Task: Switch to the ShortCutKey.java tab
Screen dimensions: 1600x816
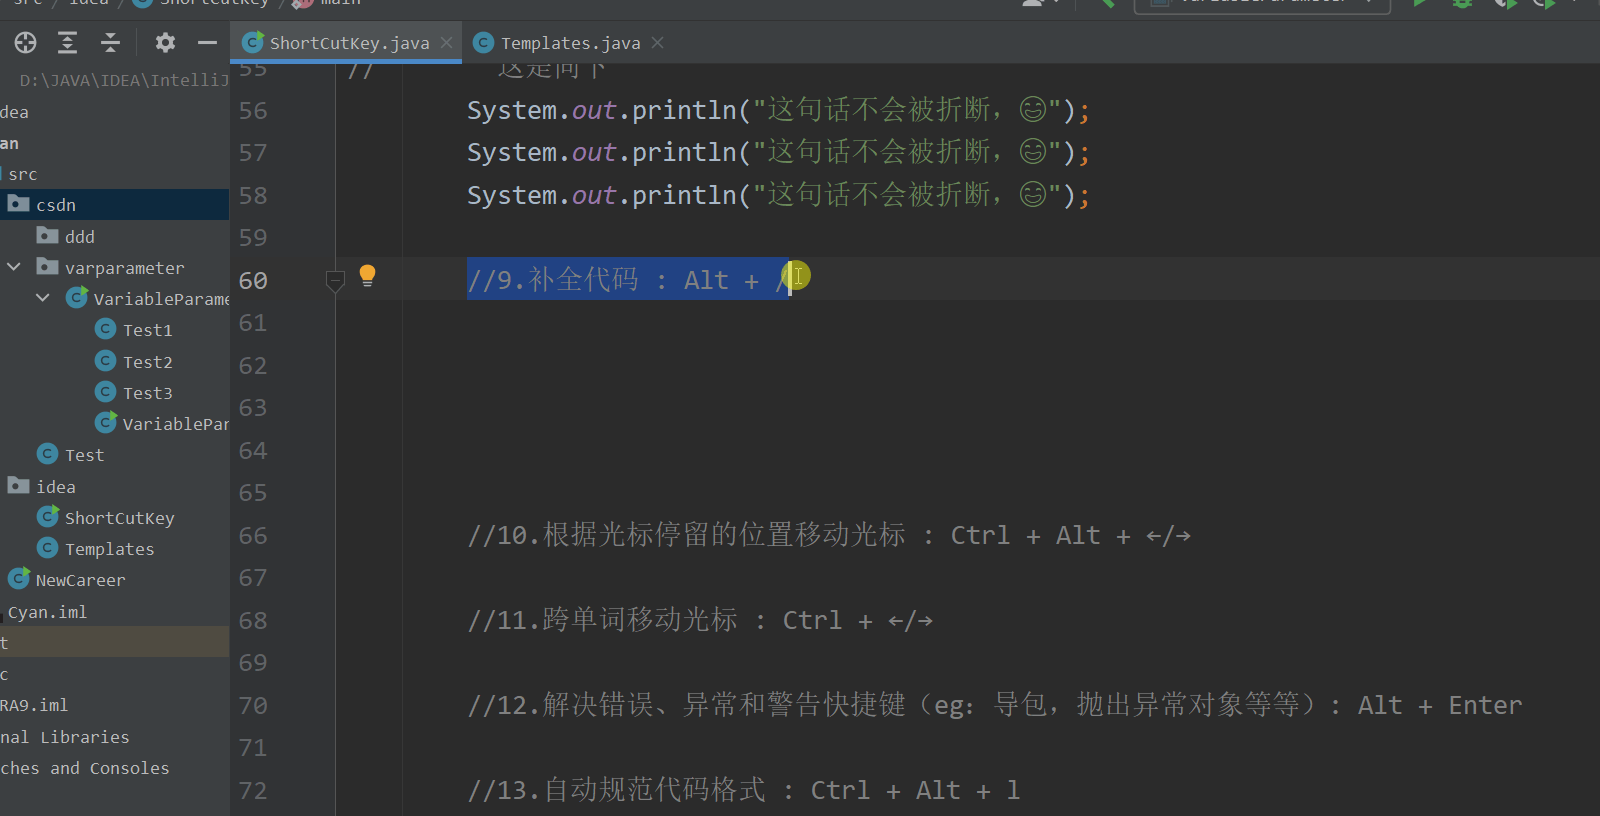Action: (x=347, y=42)
